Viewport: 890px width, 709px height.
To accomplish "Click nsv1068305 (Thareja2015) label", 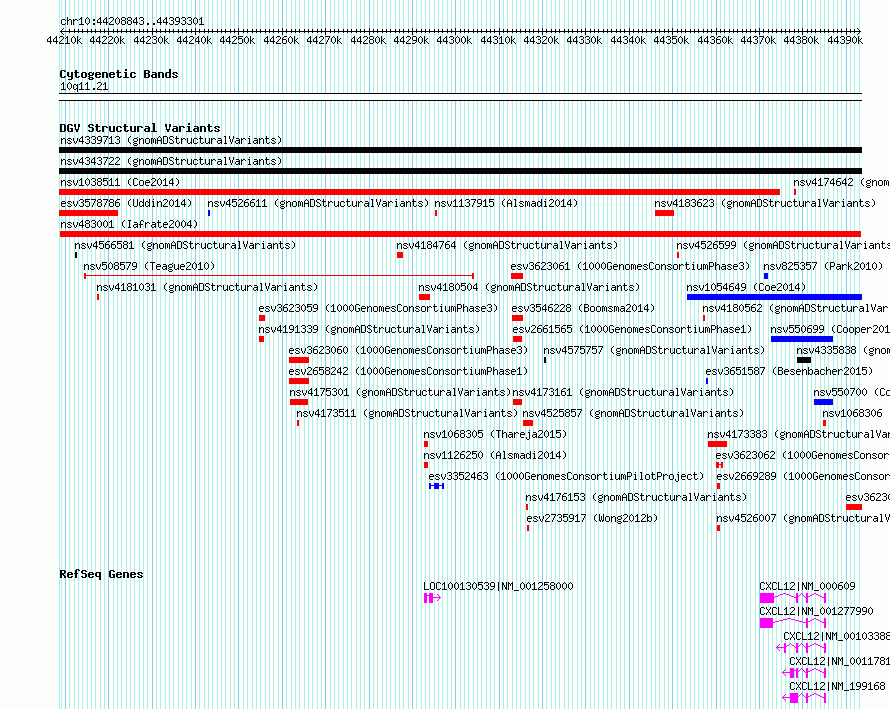I will click(495, 434).
